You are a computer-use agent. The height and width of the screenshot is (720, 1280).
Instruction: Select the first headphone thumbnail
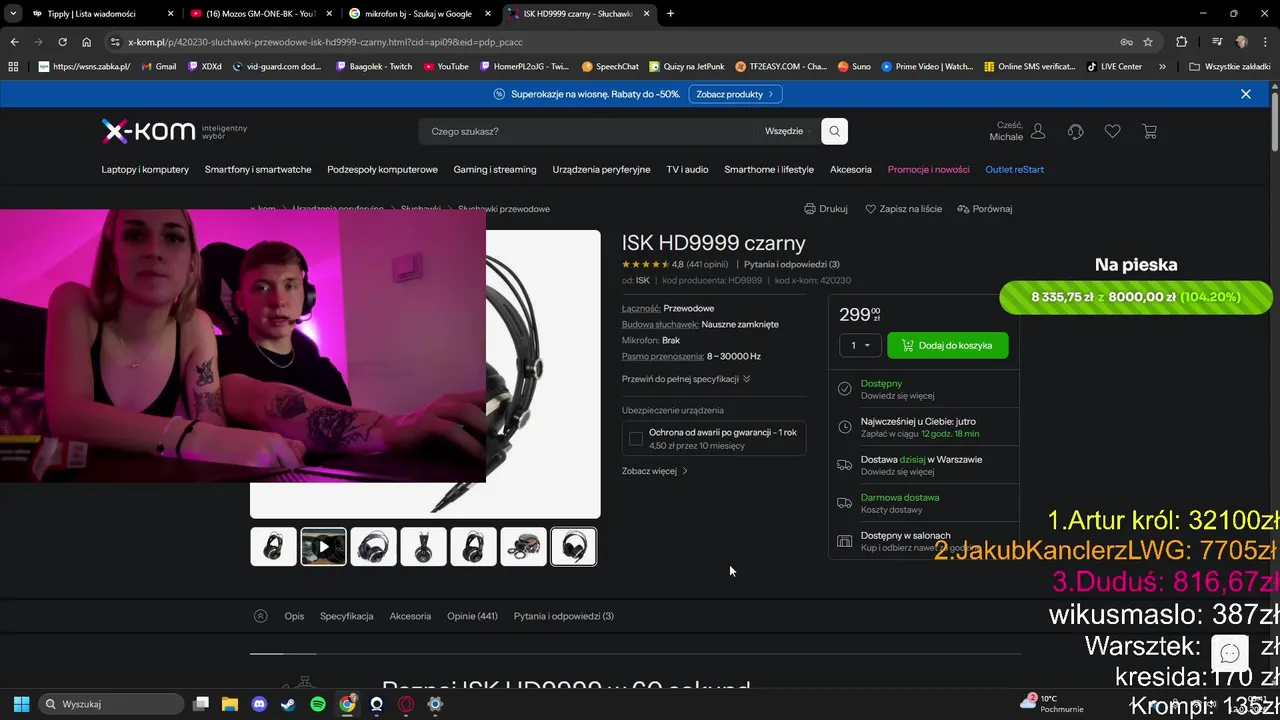click(x=274, y=547)
